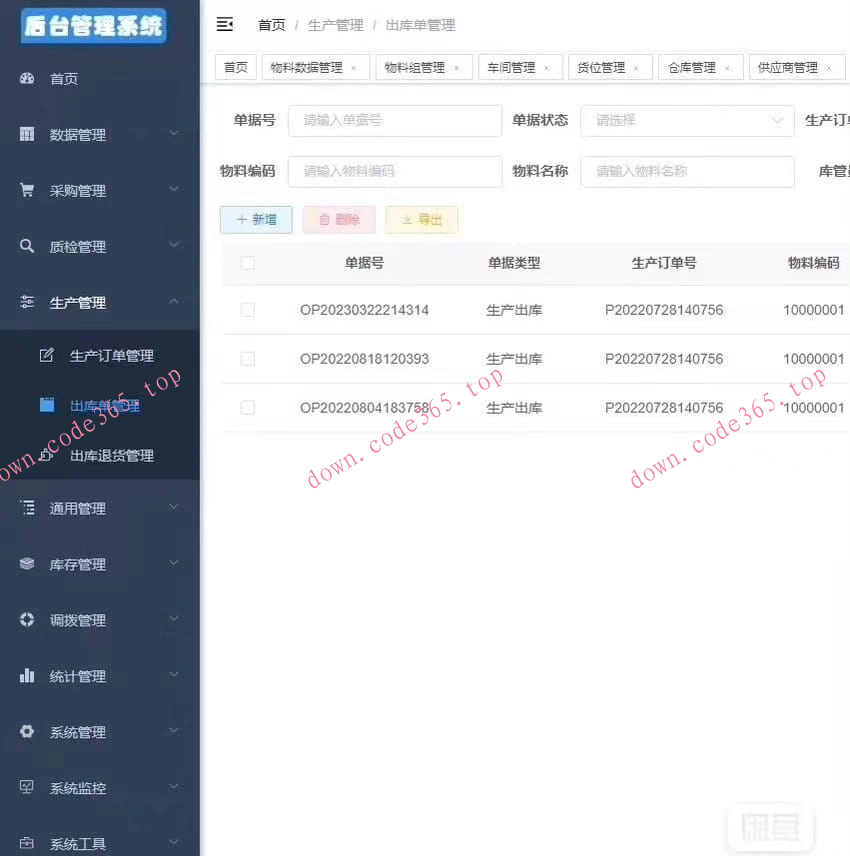The image size is (850, 856).
Task: Click the 采购管理 shopping cart icon
Action: 25,190
